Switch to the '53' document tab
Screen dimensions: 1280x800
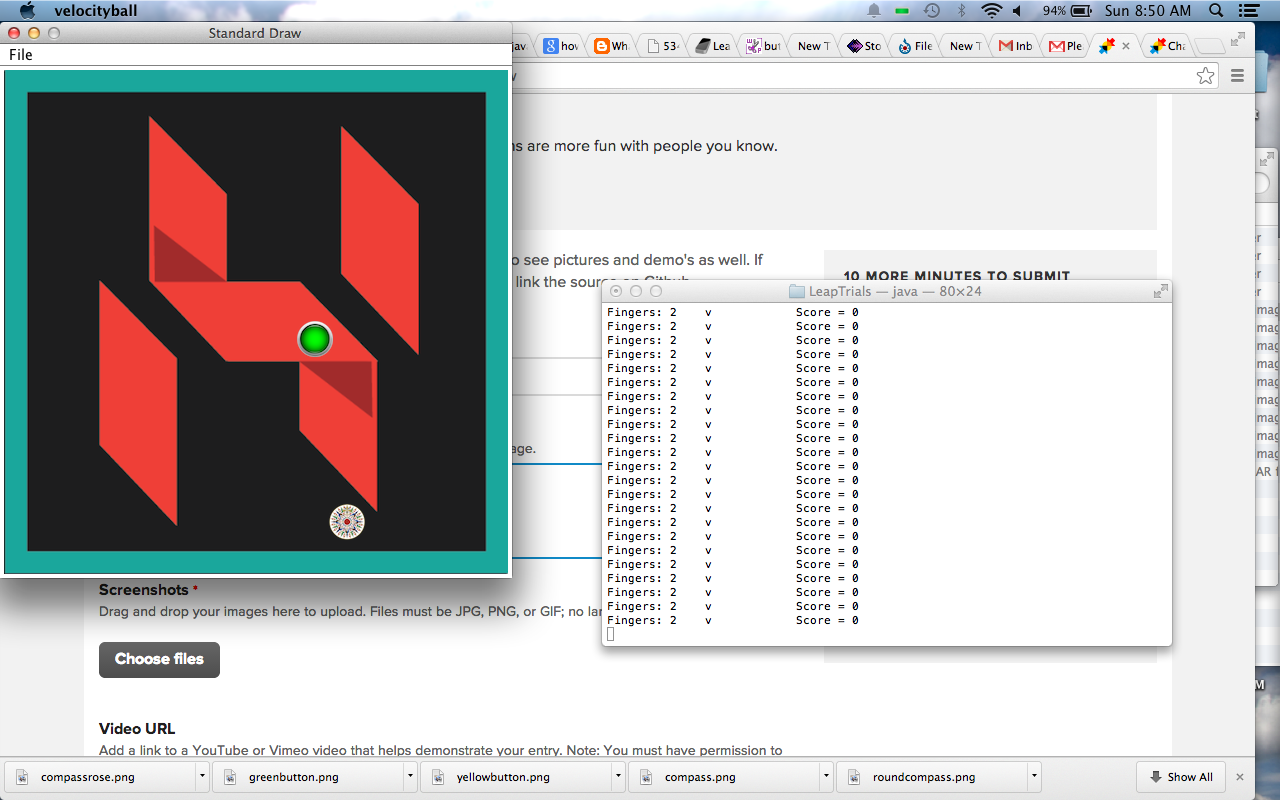(663, 46)
